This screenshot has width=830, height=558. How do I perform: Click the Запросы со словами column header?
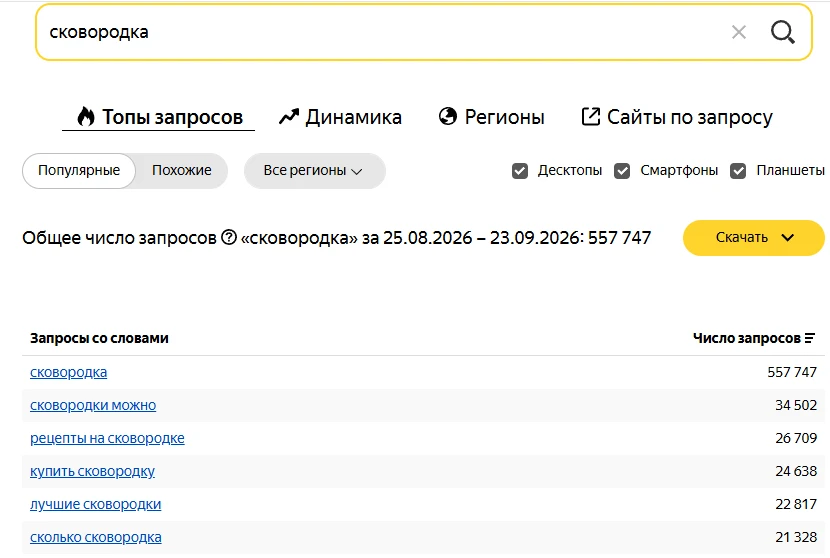pyautogui.click(x=100, y=338)
